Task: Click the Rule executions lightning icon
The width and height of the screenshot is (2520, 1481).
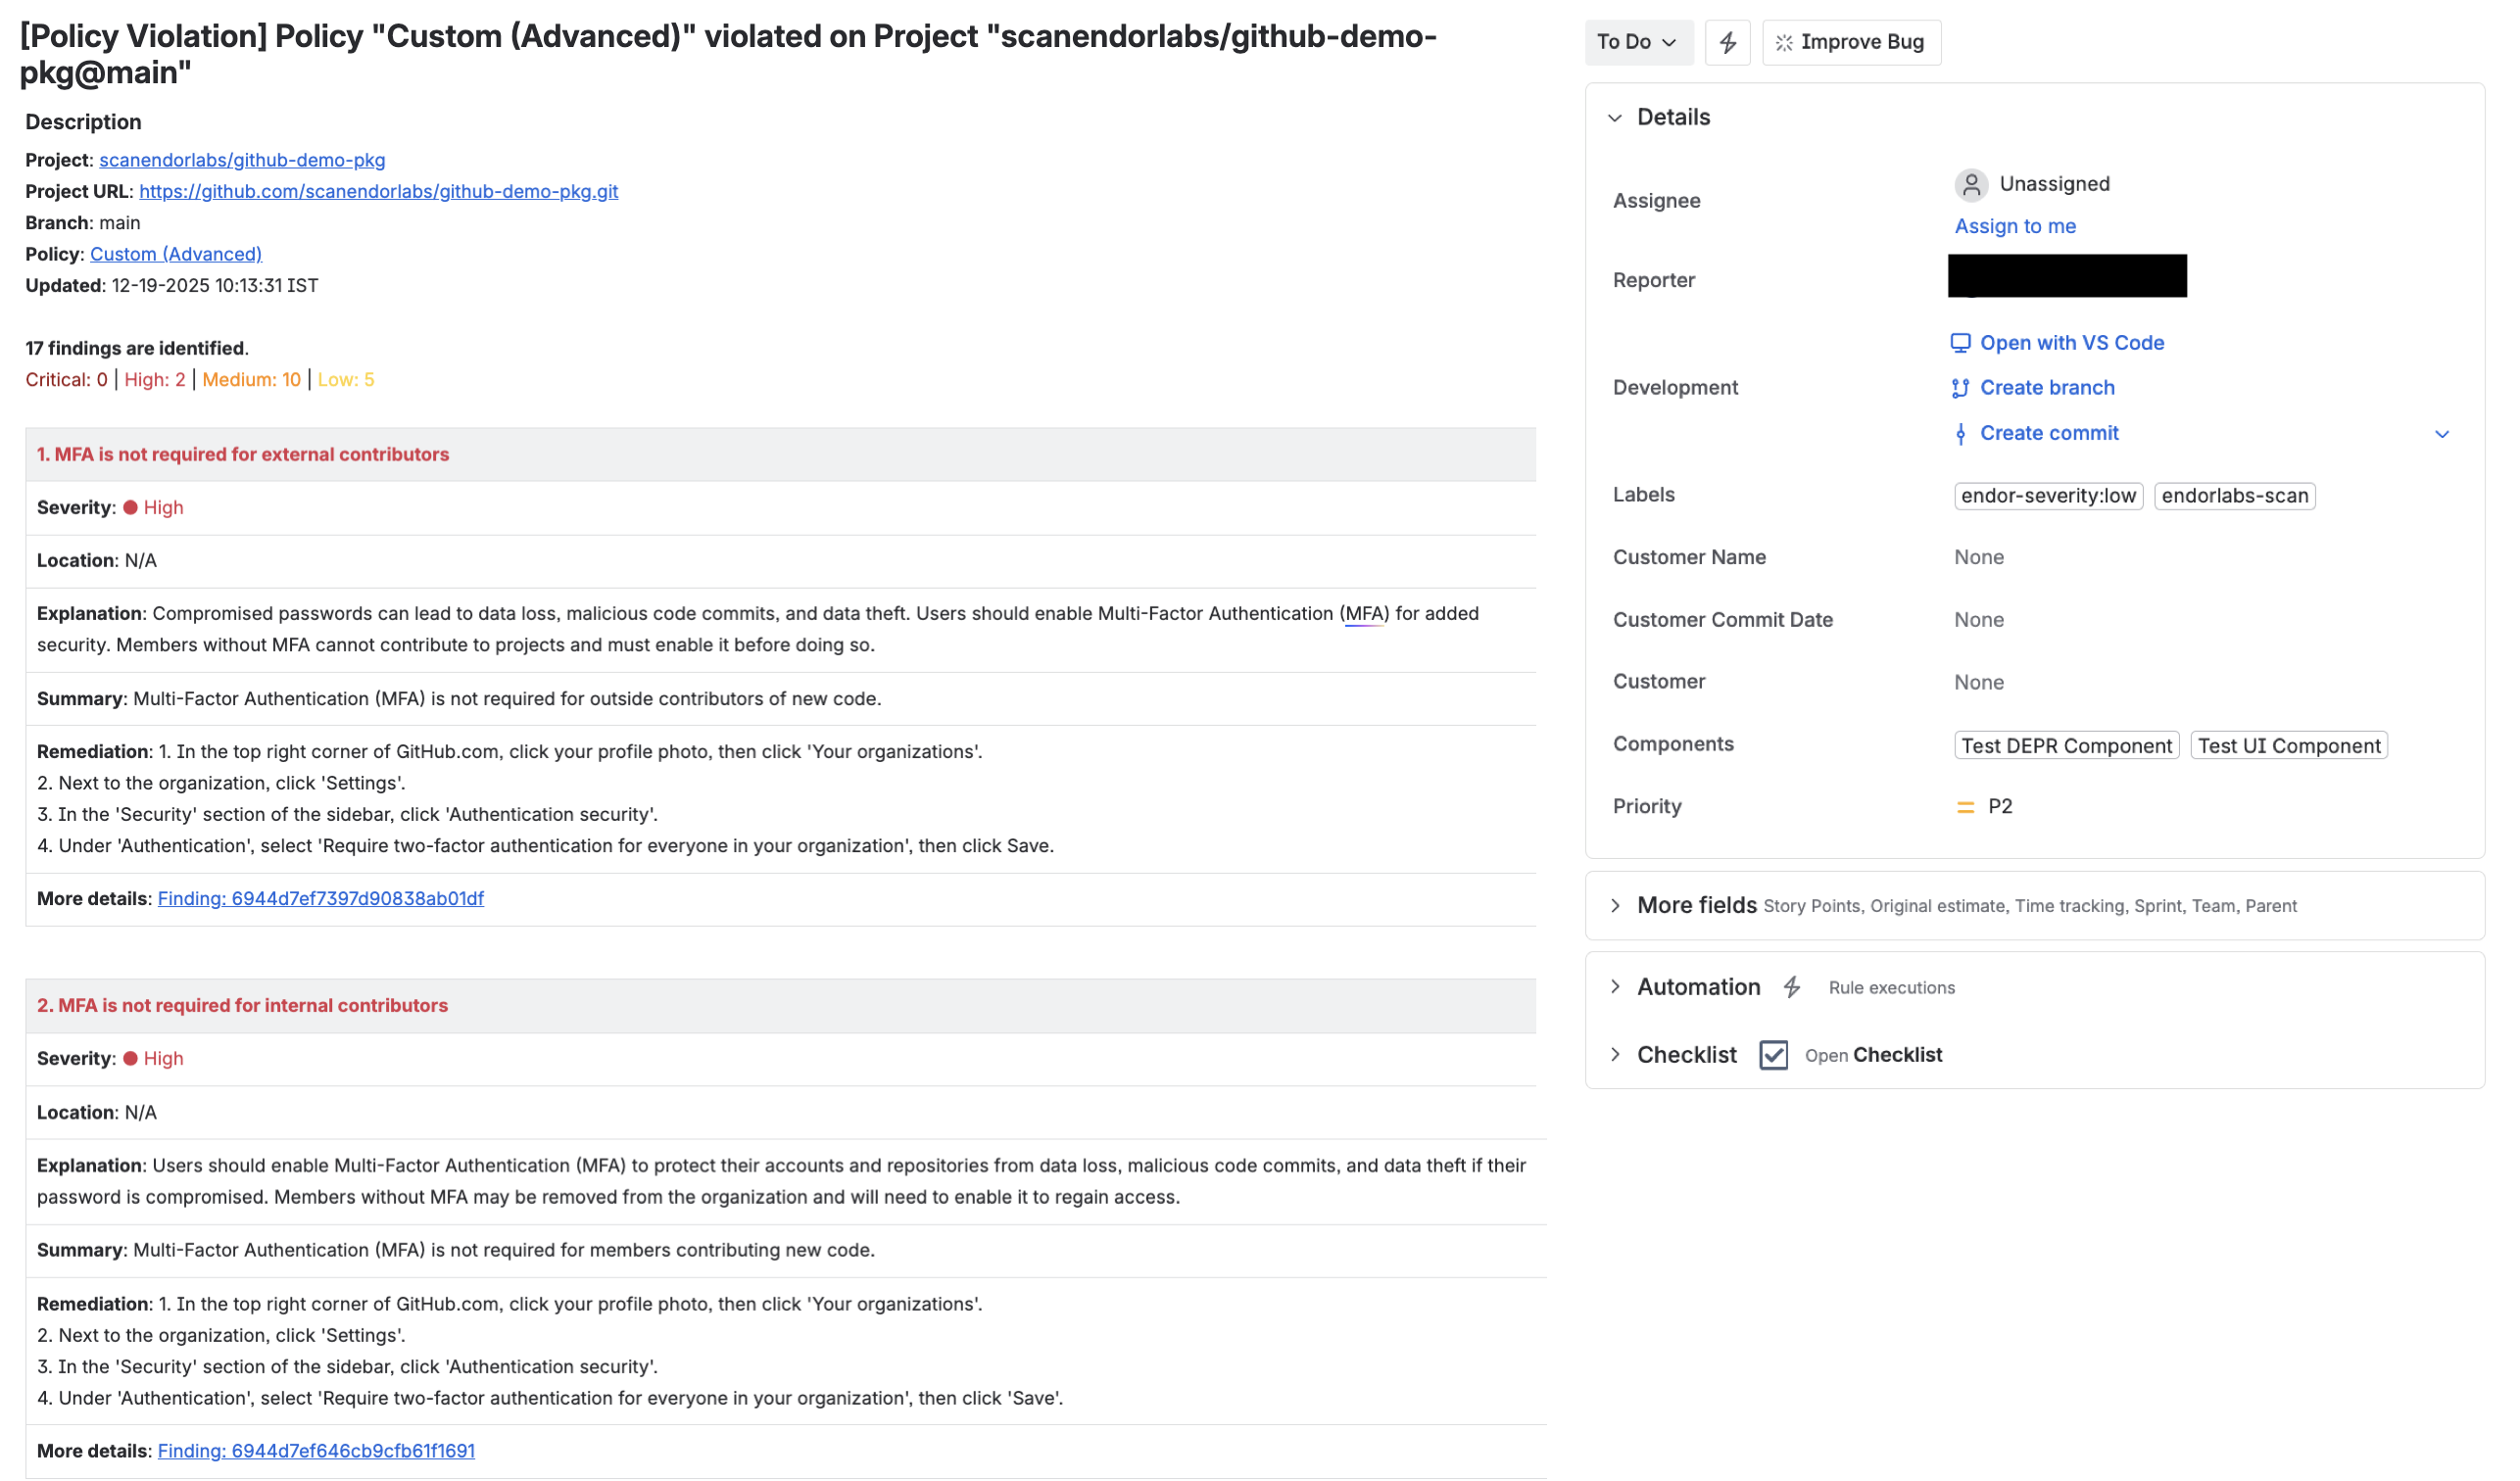Action: click(x=1791, y=987)
